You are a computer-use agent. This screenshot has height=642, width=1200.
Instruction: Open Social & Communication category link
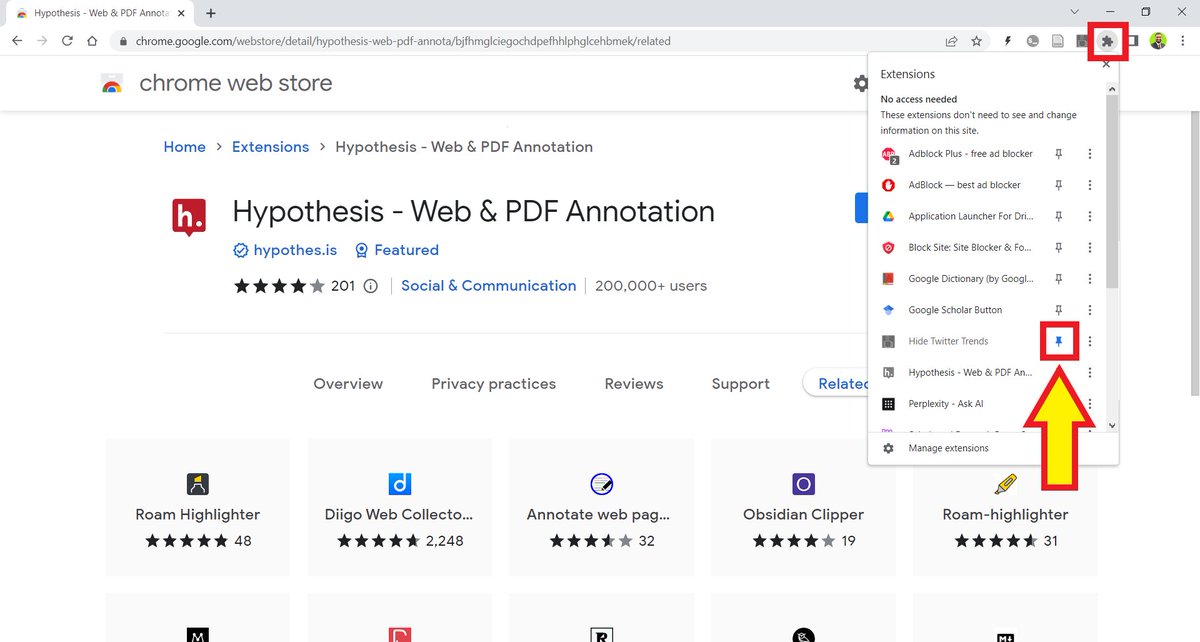click(489, 286)
